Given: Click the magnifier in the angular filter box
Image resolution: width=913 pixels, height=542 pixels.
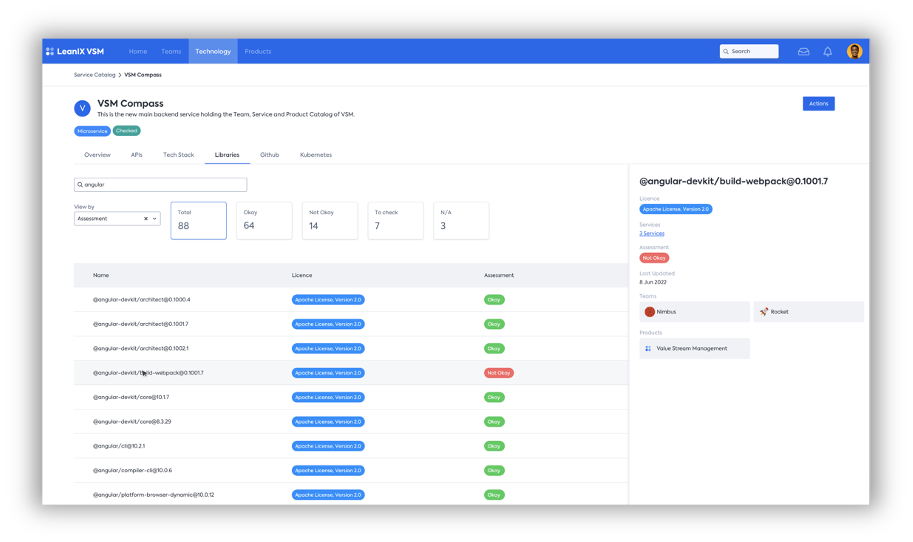Looking at the screenshot, I should (80, 185).
